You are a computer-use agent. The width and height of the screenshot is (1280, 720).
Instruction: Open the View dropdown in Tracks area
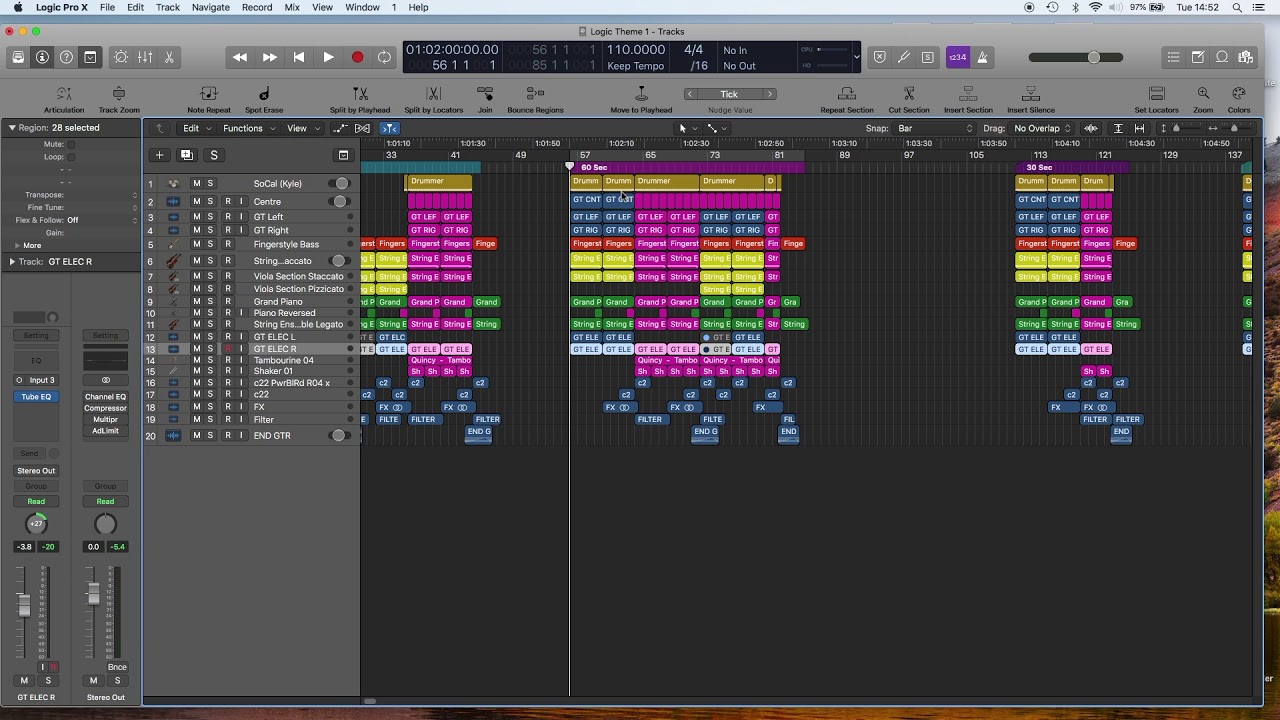click(303, 128)
